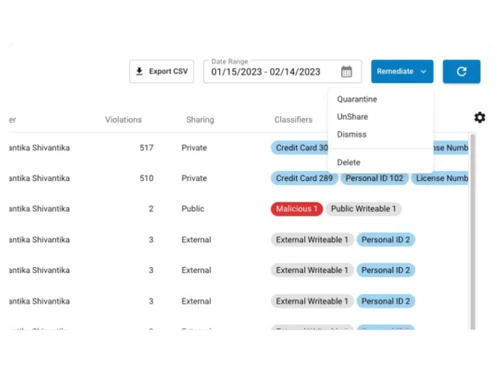Viewport: 500px width, 375px height.
Task: Open table settings gear icon
Action: pos(480,117)
